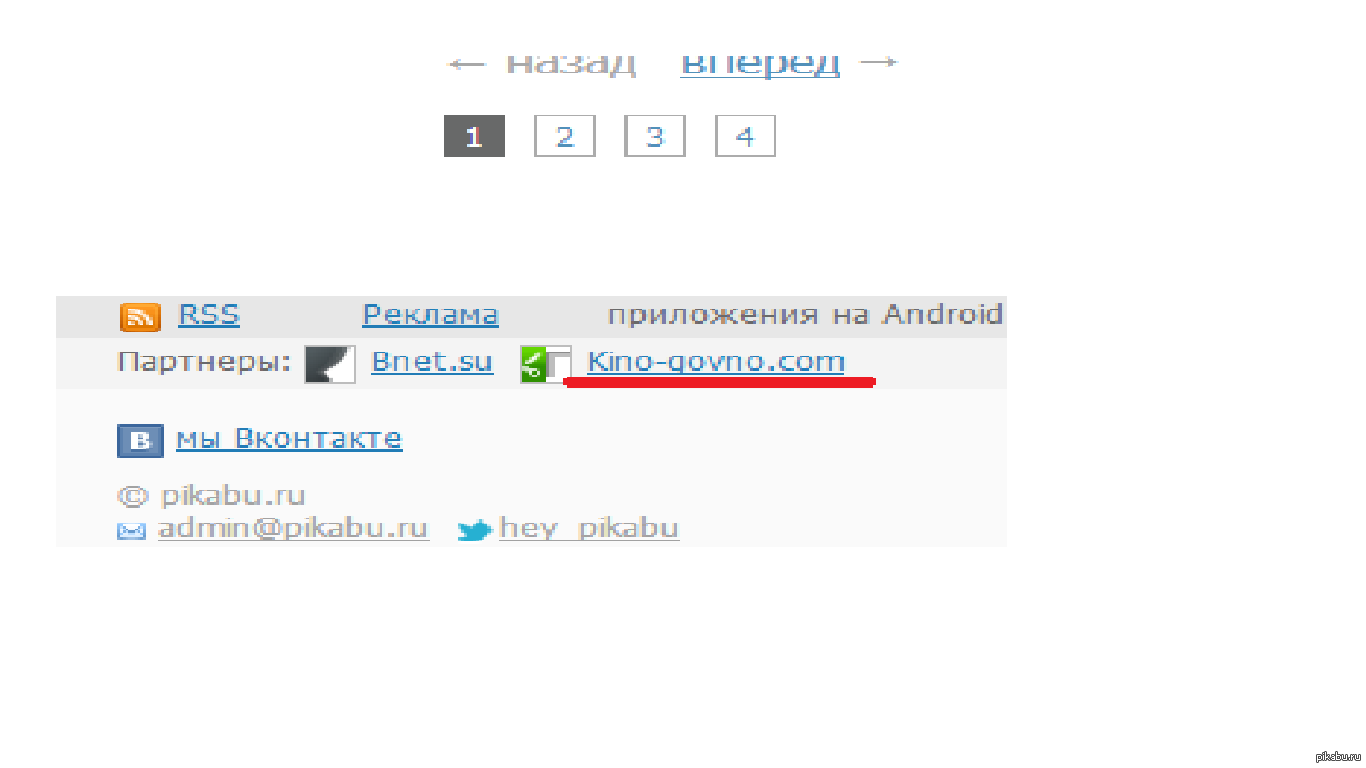Viewport: 1366px width, 768px height.
Task: Go to page 4
Action: 745,136
